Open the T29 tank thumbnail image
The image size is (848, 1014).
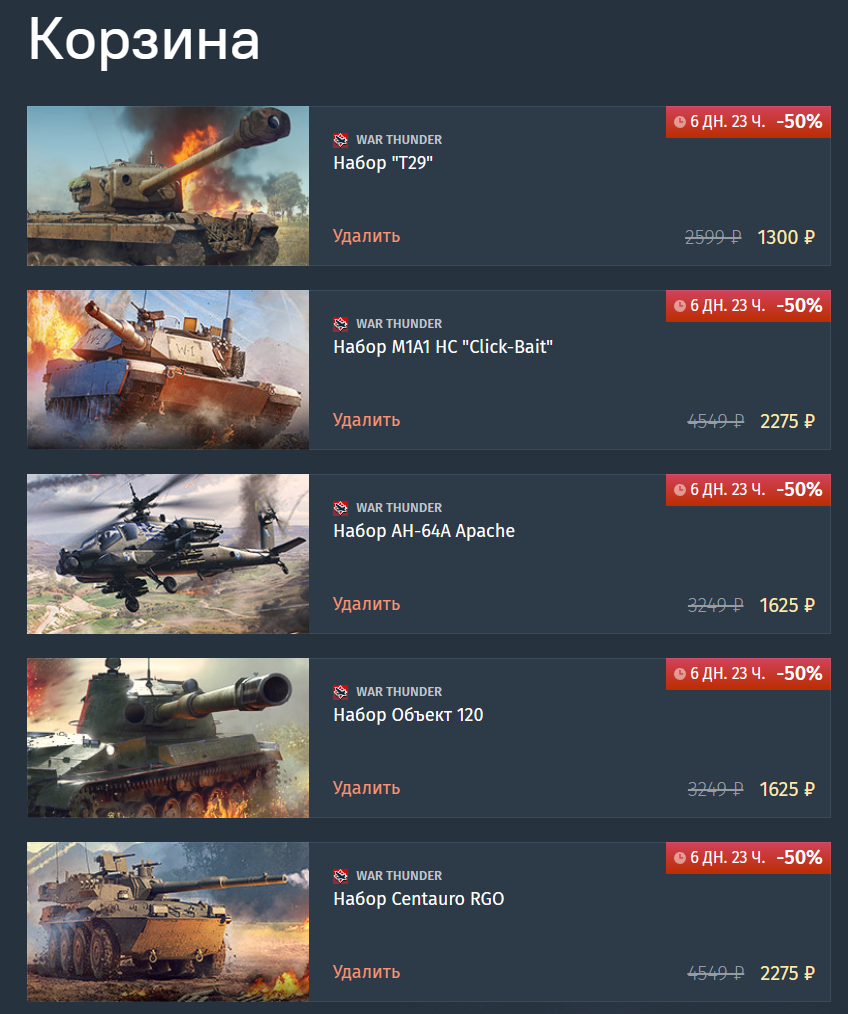[168, 186]
